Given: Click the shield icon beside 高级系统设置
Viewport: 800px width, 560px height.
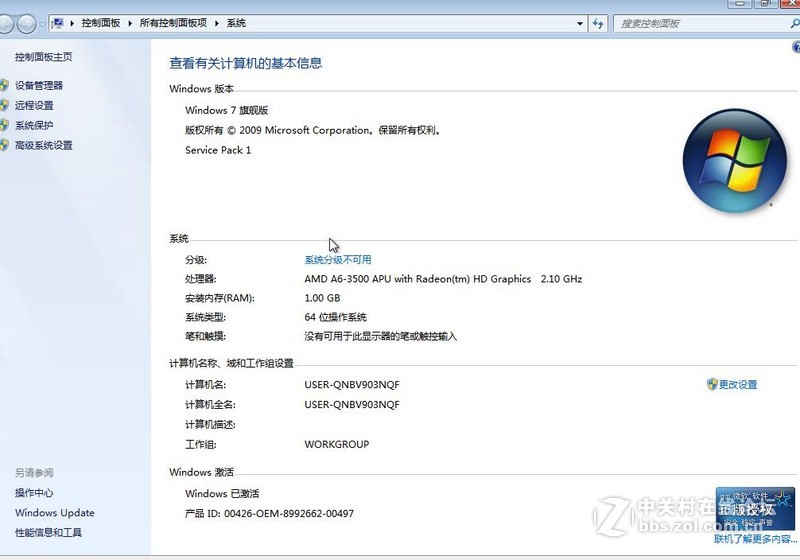Looking at the screenshot, I should 5,146.
